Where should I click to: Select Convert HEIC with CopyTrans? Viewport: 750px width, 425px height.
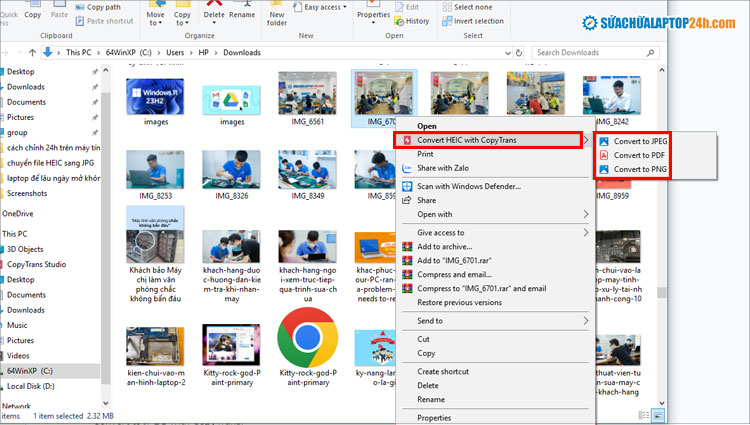tap(488, 140)
